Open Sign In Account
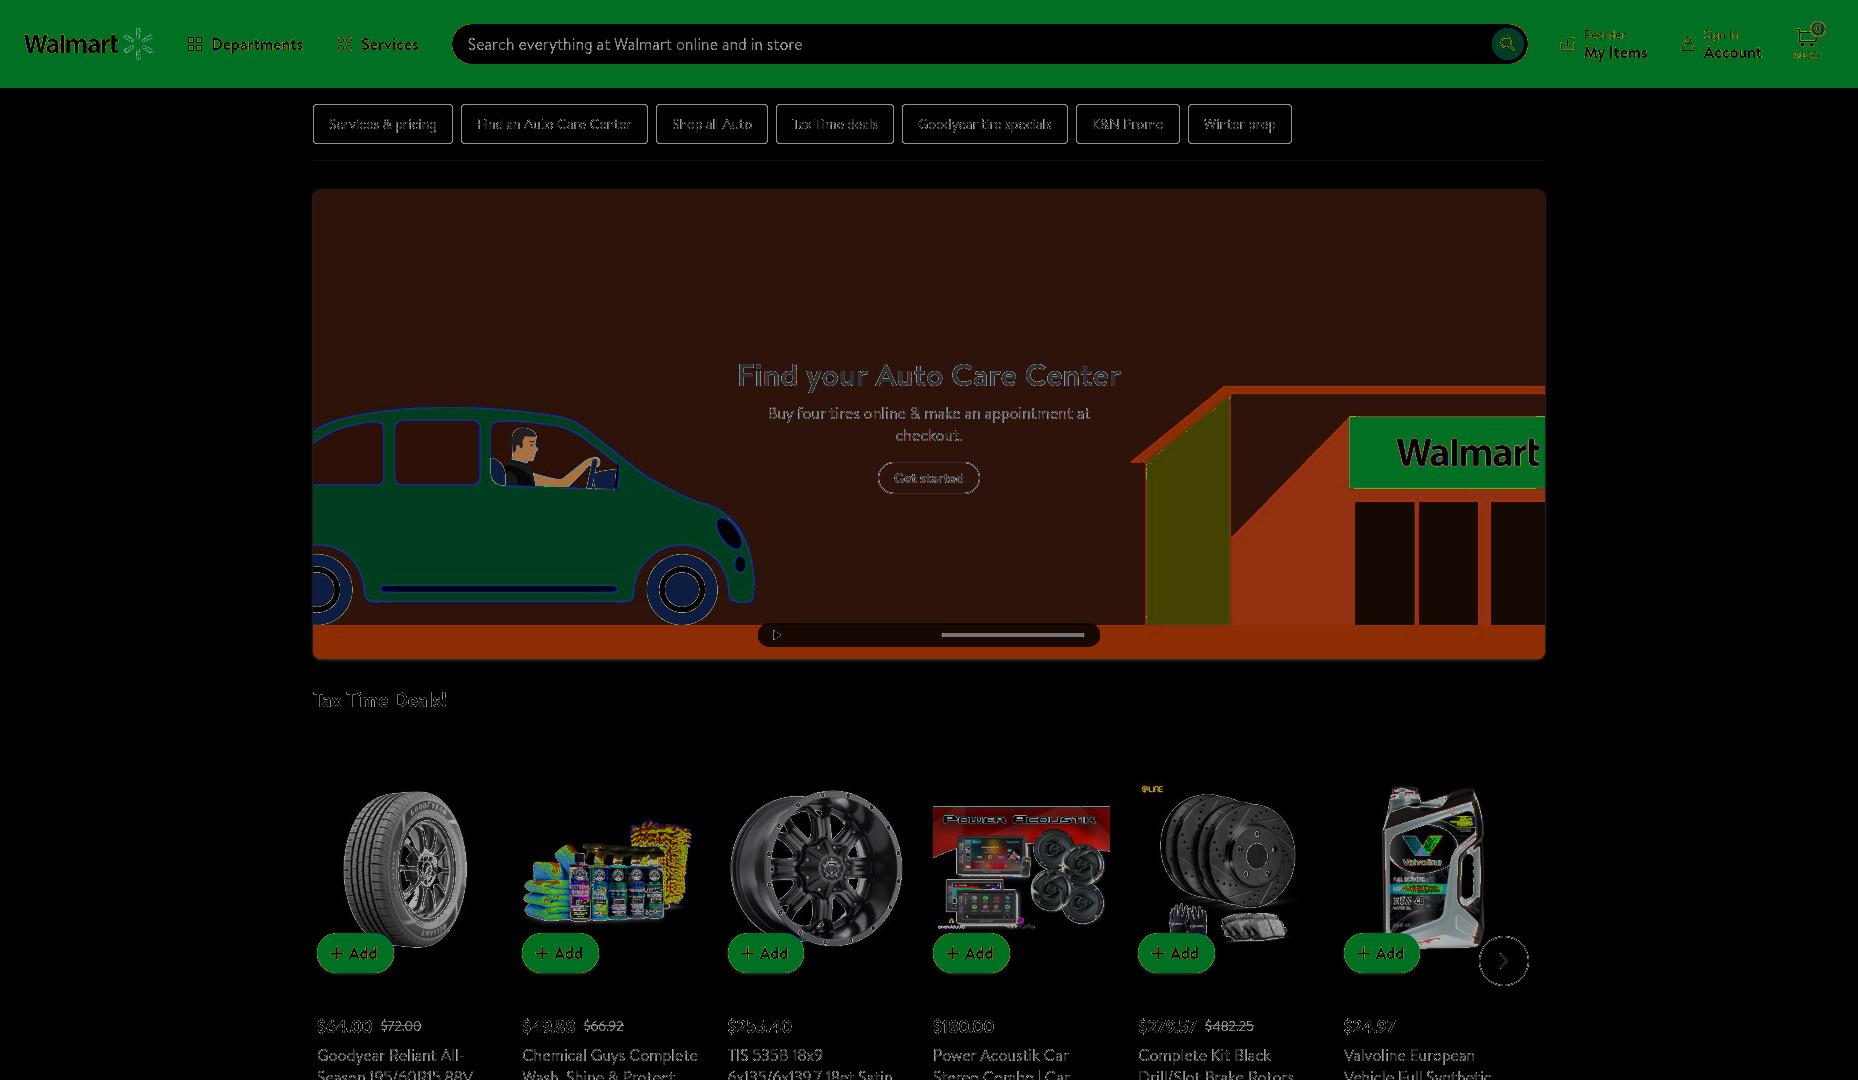Screen dimensions: 1858x1080 coord(1721,44)
